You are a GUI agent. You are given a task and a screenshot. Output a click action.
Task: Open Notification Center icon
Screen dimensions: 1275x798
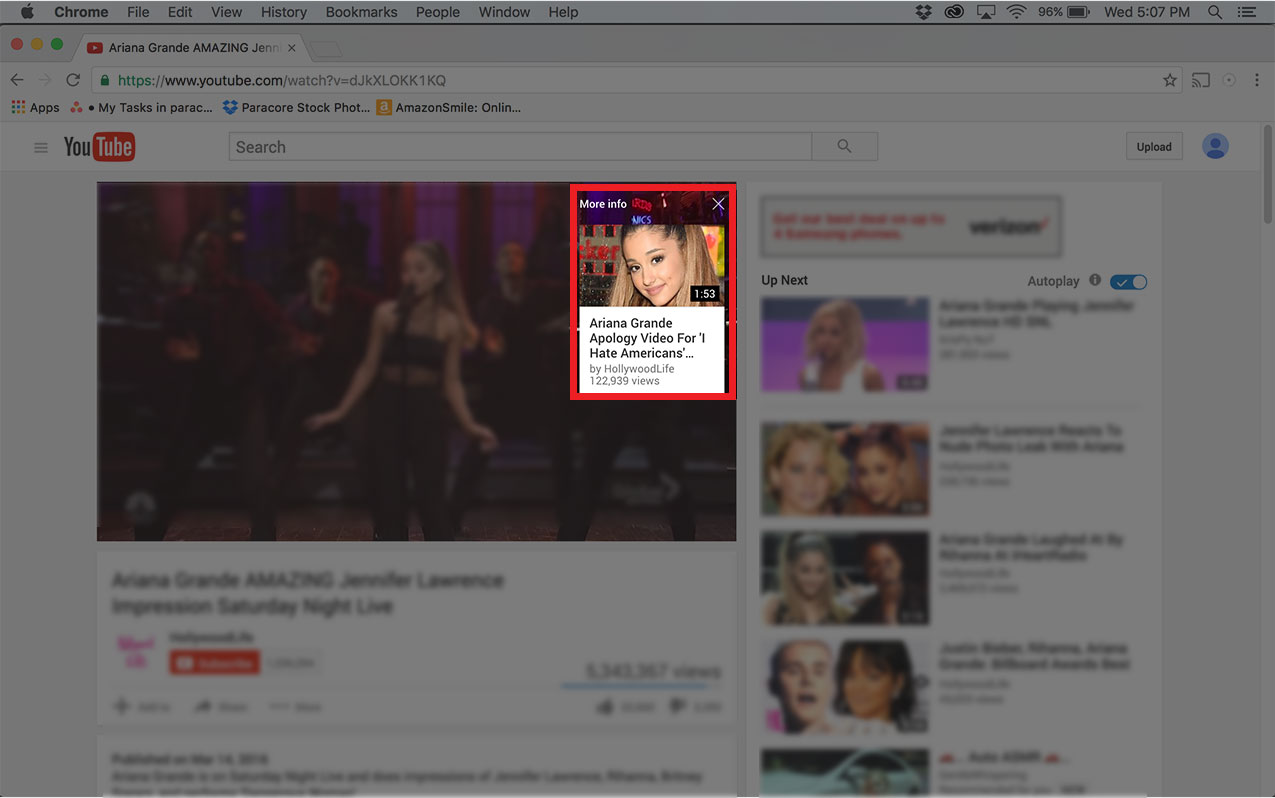click(x=1246, y=12)
